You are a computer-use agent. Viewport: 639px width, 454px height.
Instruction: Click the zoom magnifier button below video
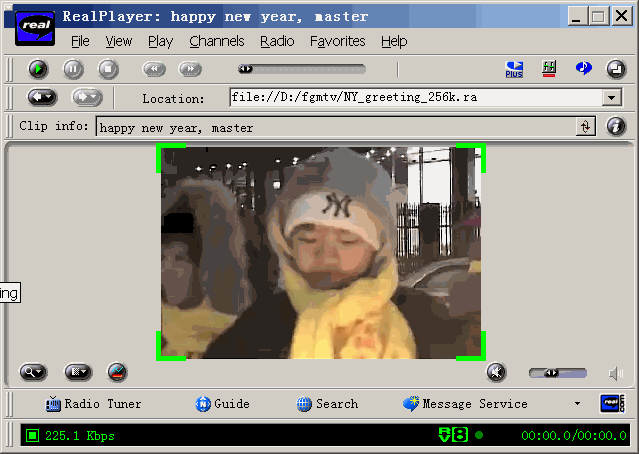click(x=33, y=372)
